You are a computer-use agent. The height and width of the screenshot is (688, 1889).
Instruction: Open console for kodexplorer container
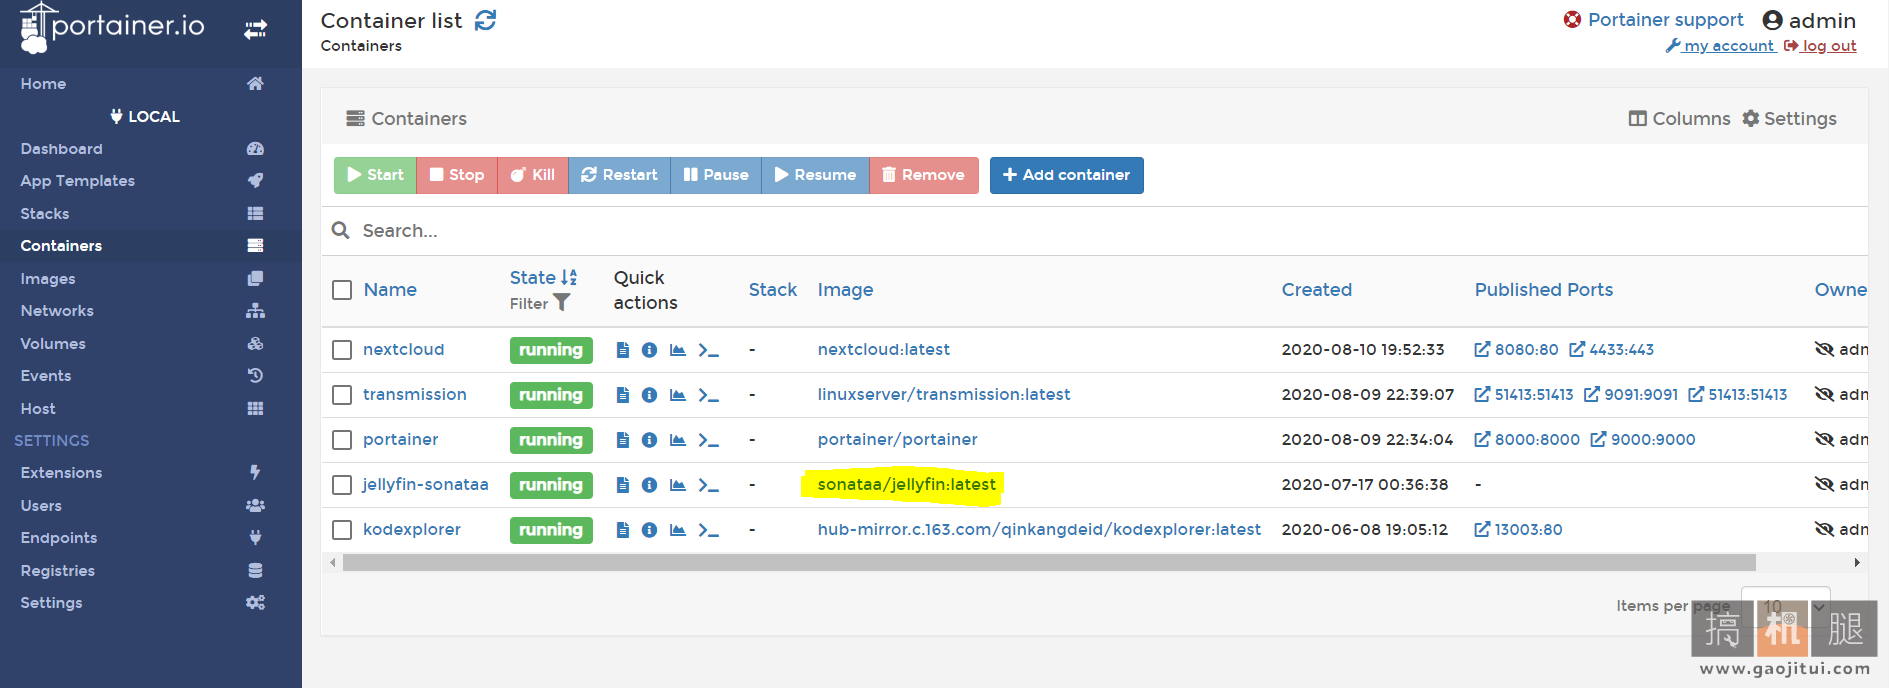pos(708,530)
